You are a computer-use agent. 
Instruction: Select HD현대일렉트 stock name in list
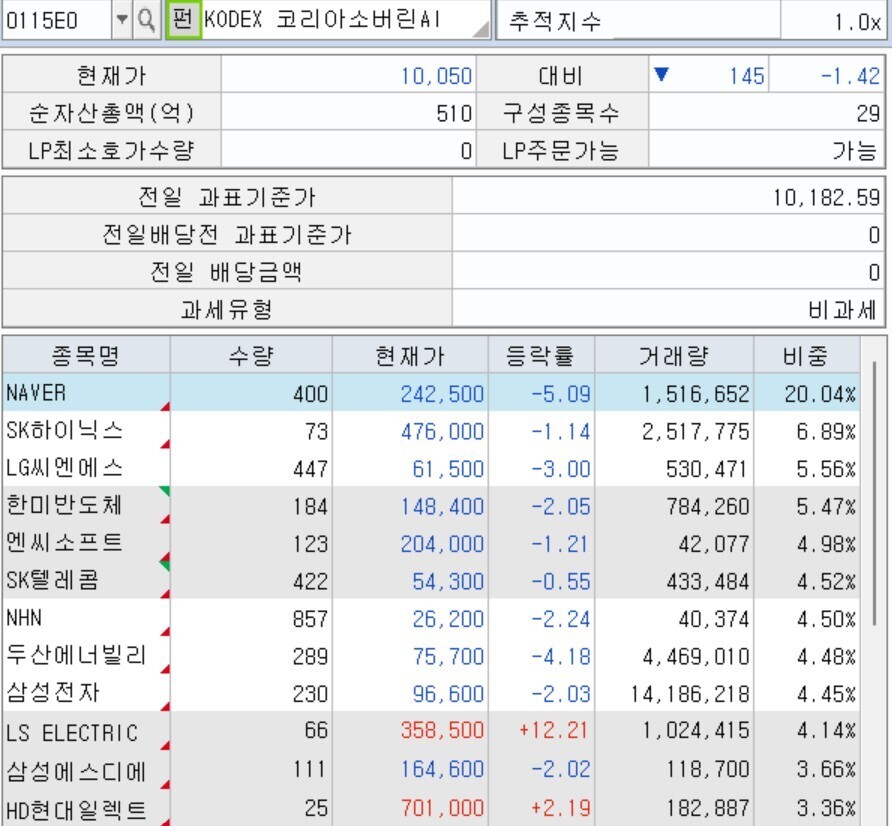pos(76,808)
